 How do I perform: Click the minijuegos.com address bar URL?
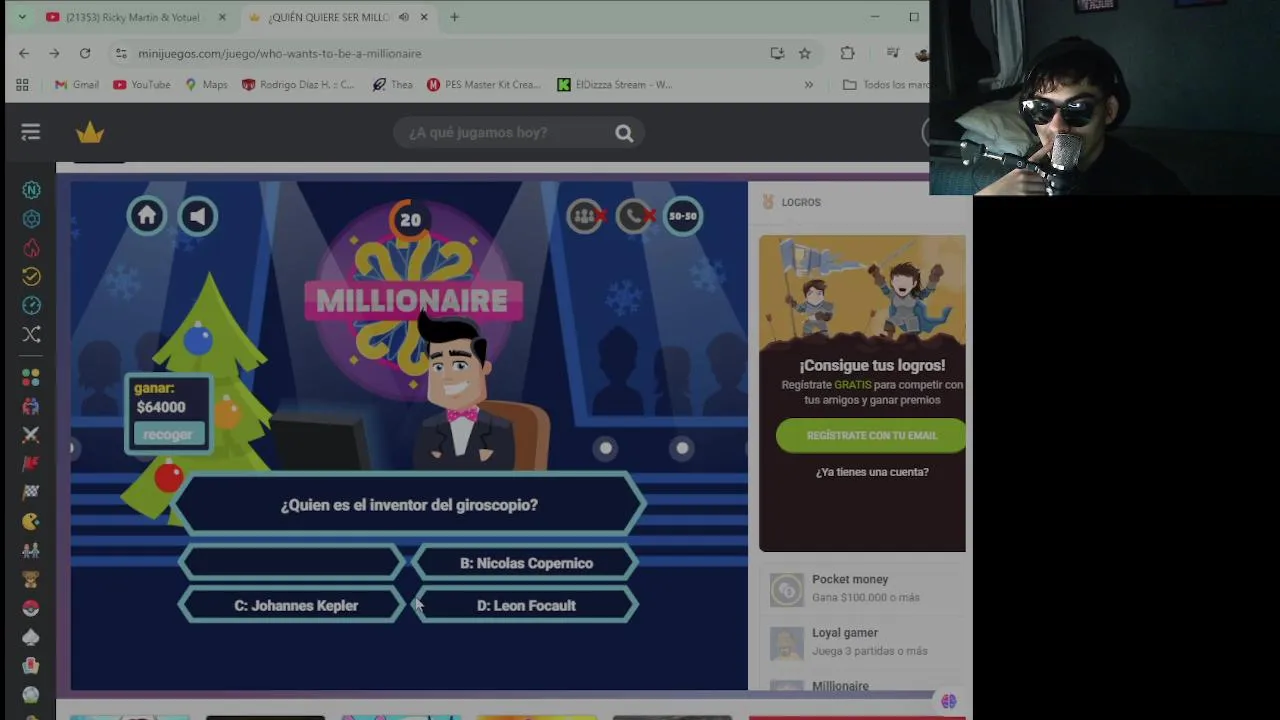280,53
